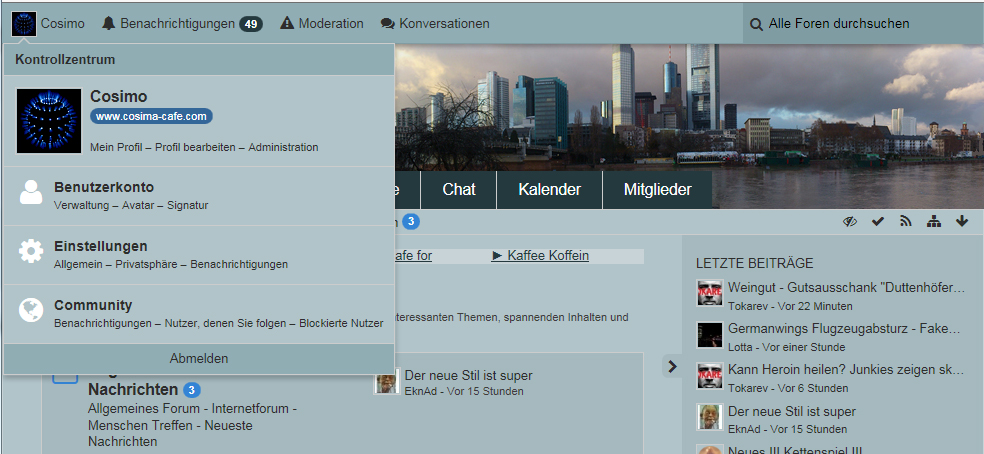Open the Mitglieder tab

coord(657,190)
